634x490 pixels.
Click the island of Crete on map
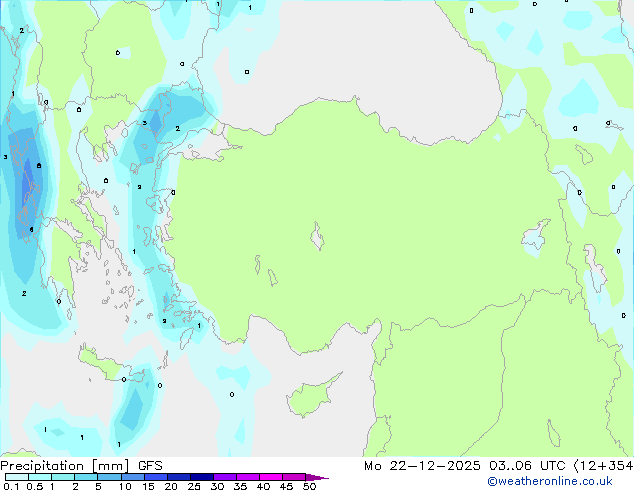(109, 365)
